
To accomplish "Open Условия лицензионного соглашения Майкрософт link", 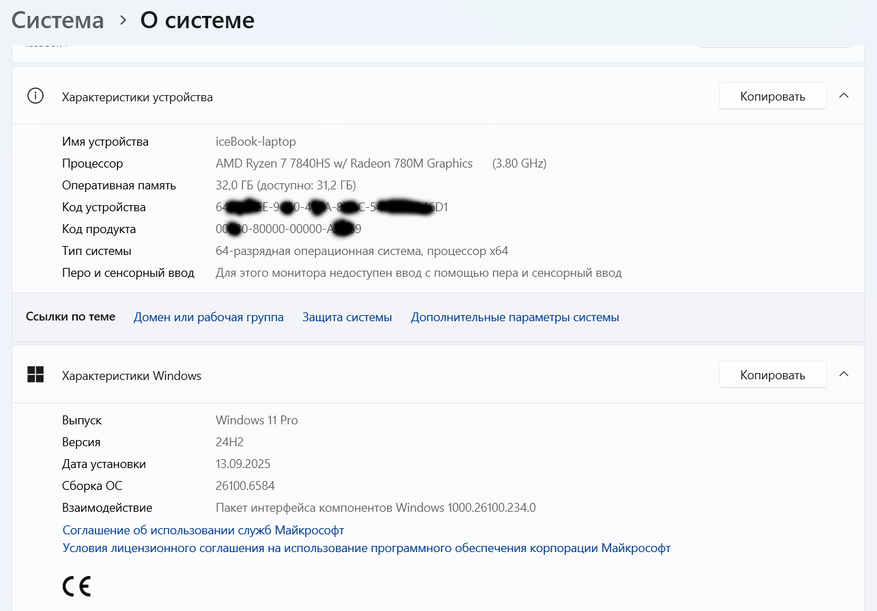I will coord(366,548).
